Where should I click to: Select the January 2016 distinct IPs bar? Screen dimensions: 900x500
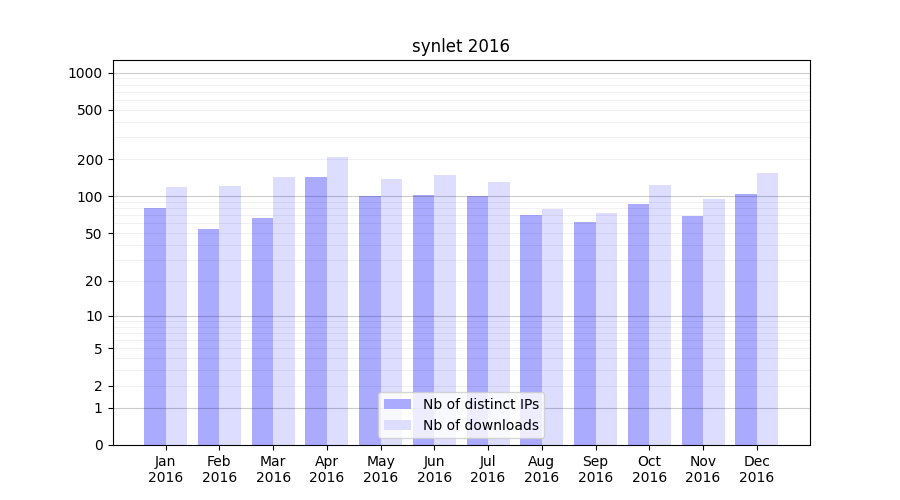pyautogui.click(x=155, y=326)
